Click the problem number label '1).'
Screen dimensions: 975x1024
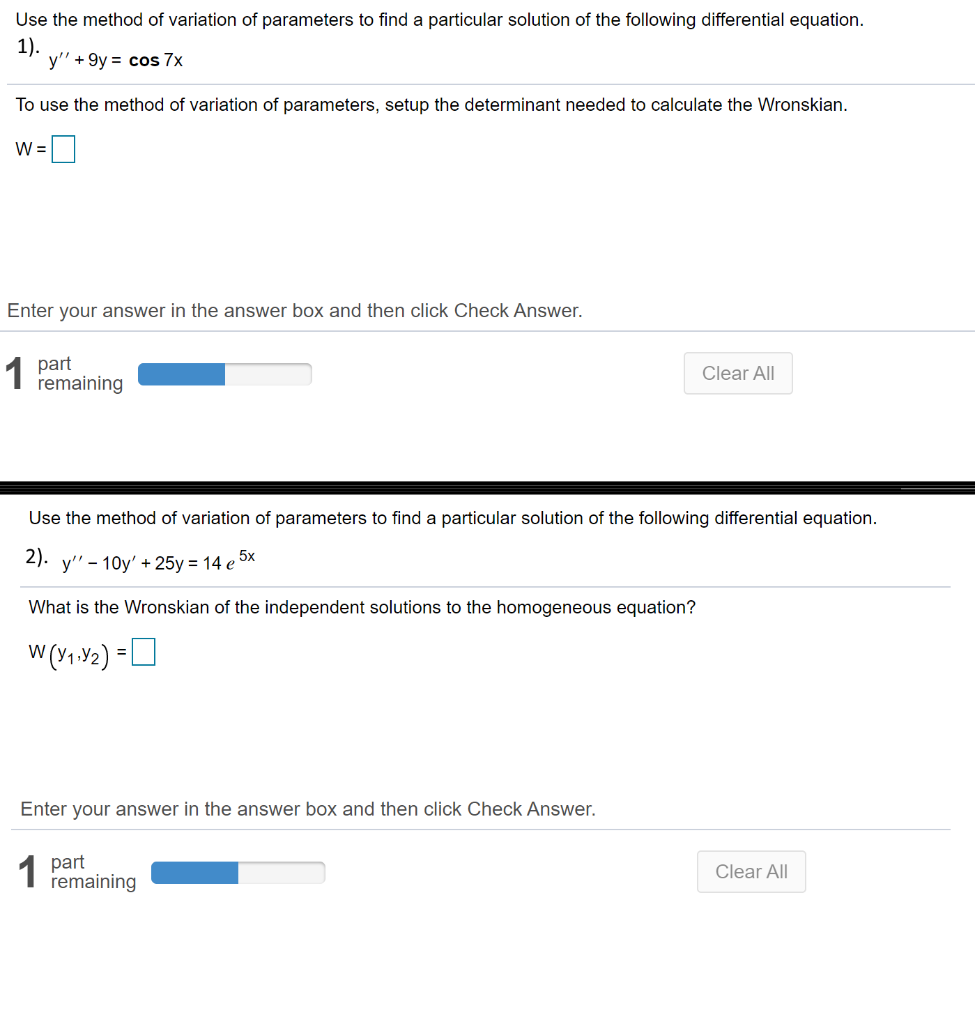coord(26,45)
